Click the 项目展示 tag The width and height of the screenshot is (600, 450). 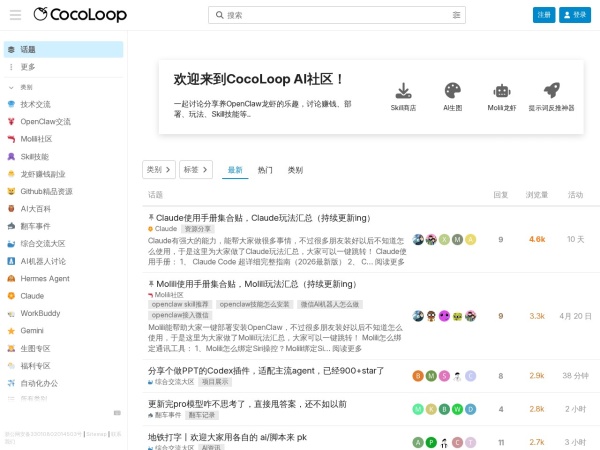pos(215,382)
